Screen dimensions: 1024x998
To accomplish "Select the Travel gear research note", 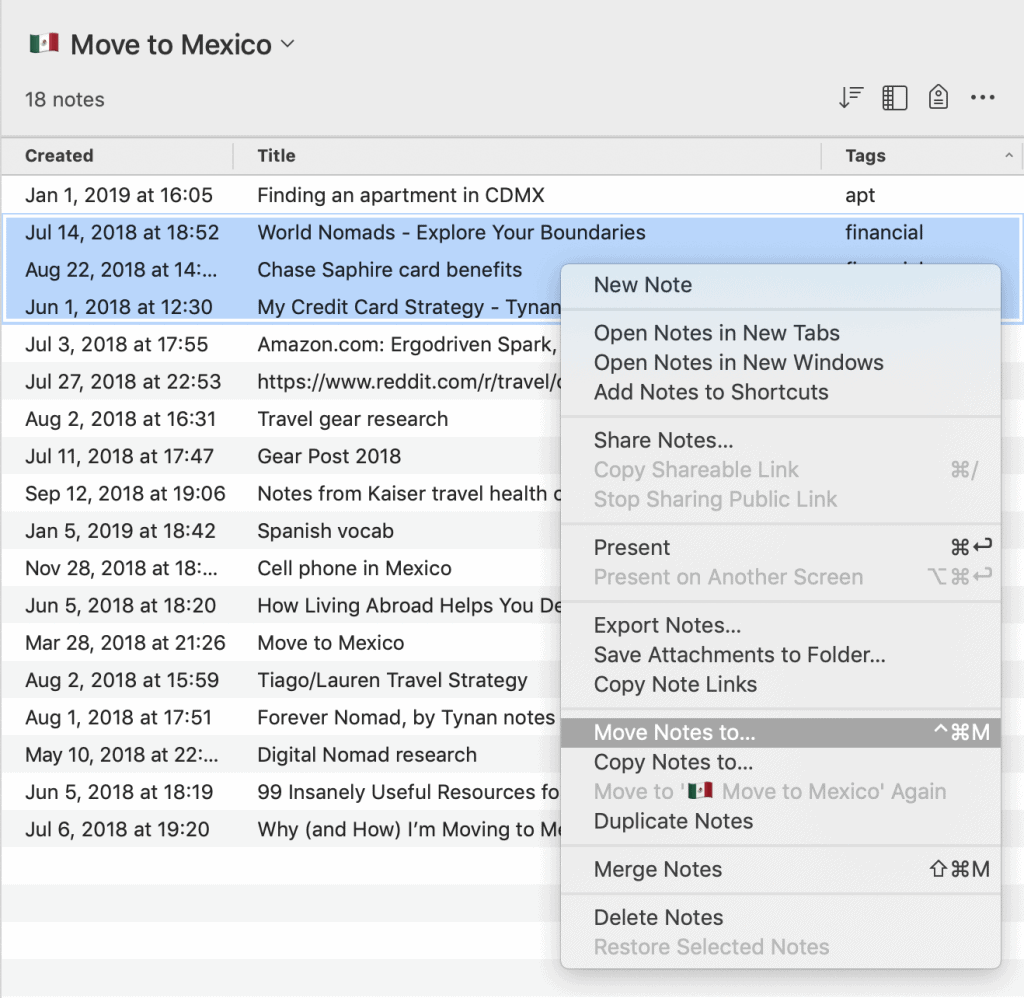I will pyautogui.click(x=352, y=419).
